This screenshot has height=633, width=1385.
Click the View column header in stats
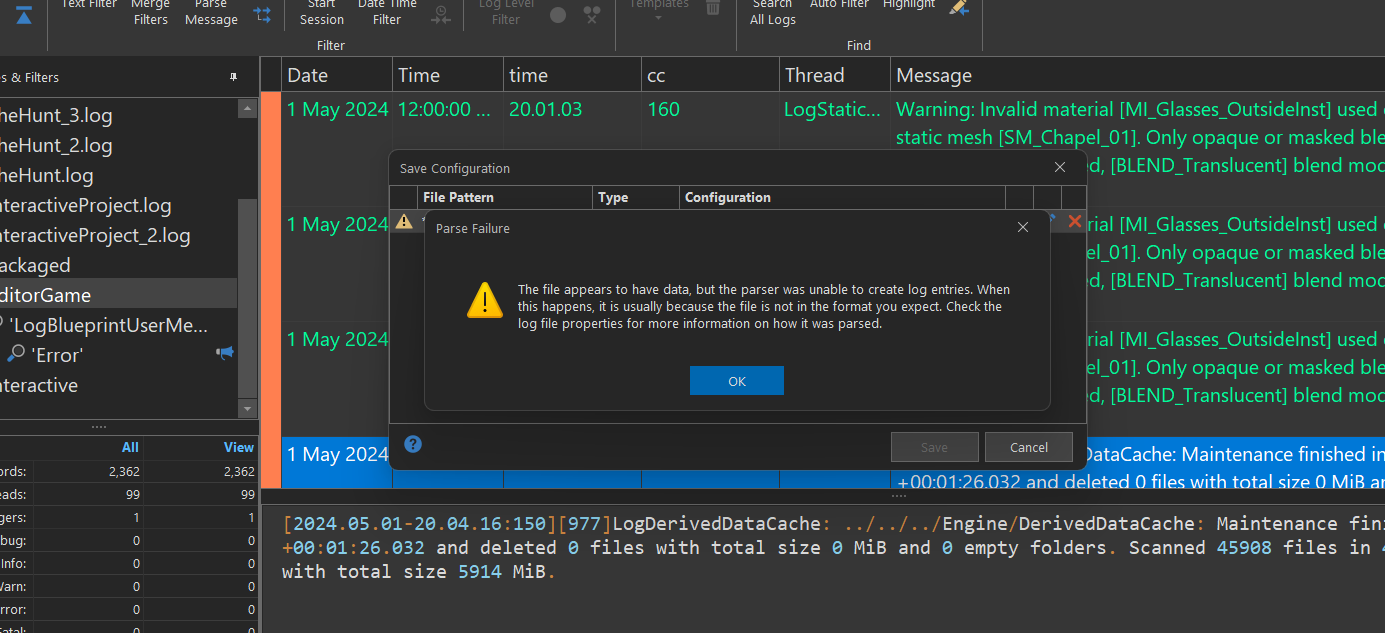(239, 447)
